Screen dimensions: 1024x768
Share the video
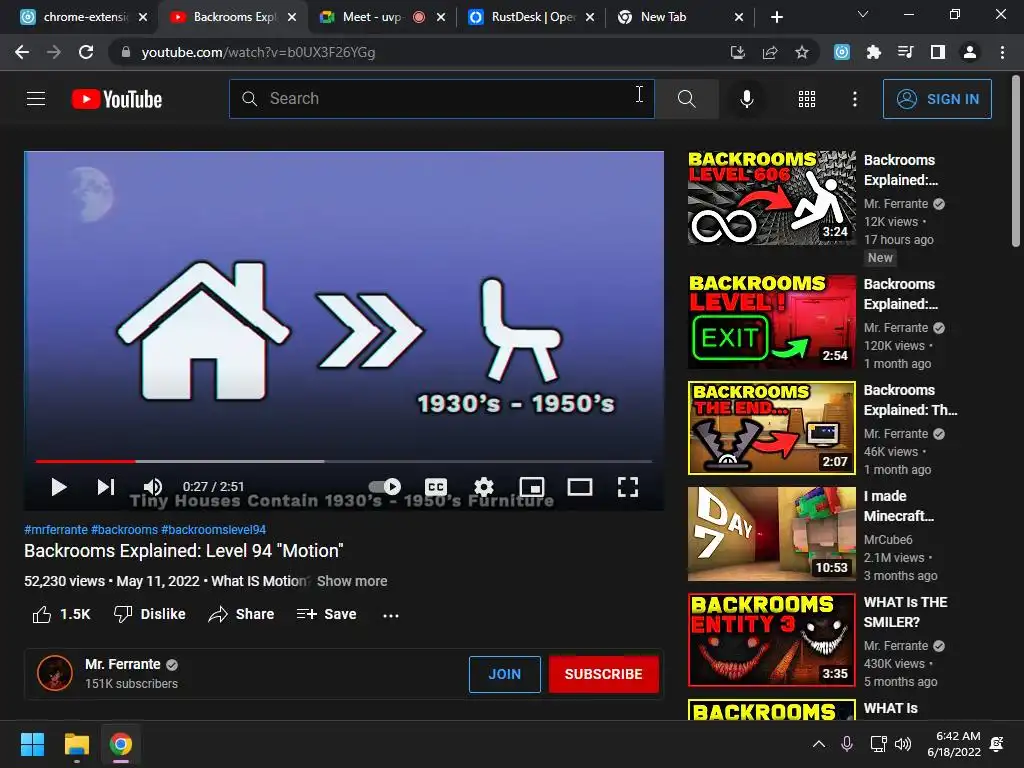(241, 615)
